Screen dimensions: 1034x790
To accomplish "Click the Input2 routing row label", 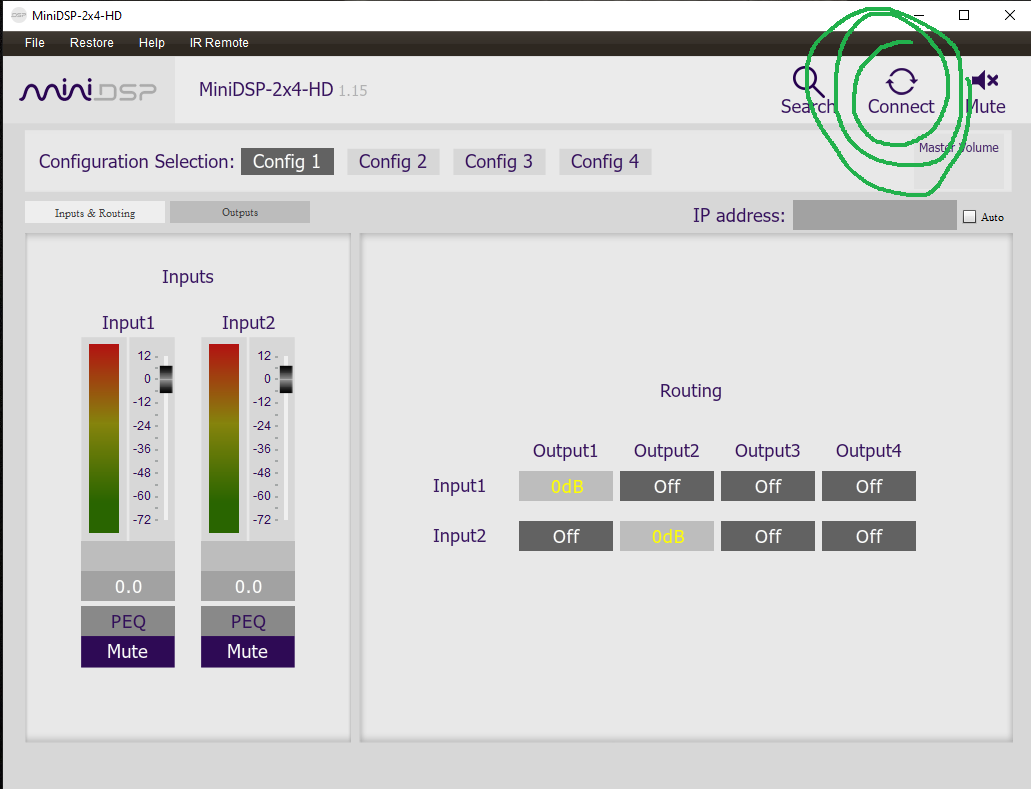I will [459, 536].
